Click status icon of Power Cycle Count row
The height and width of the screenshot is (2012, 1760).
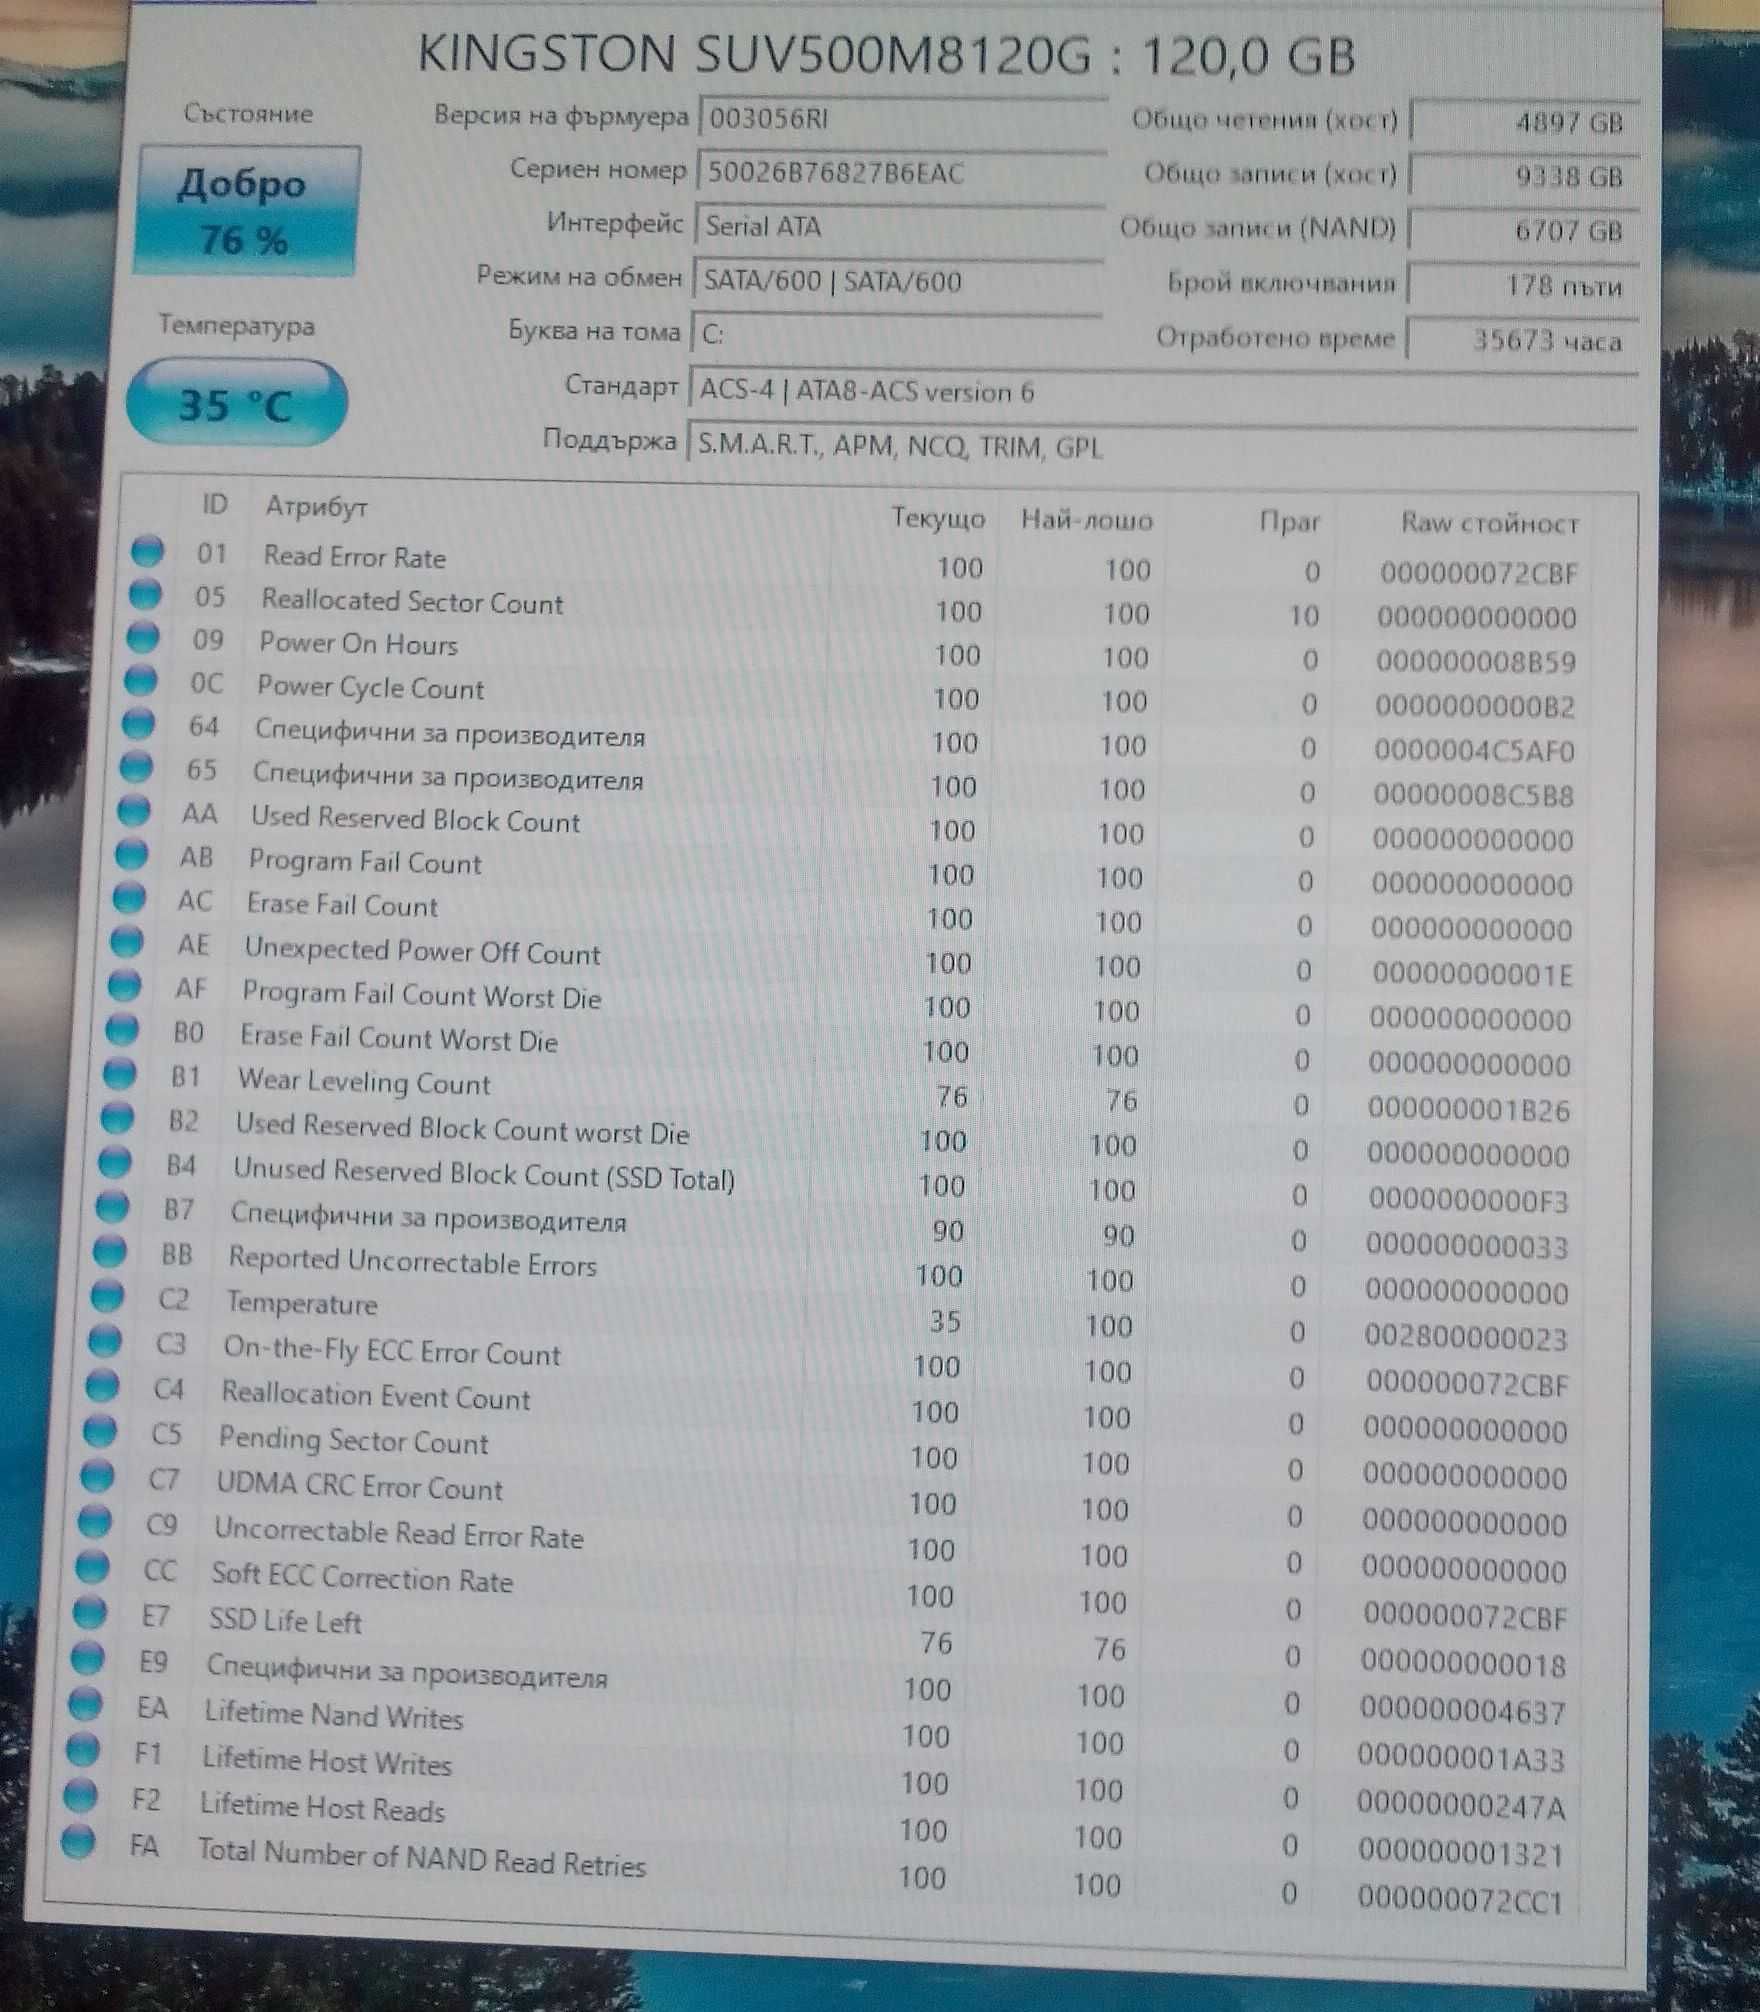click(141, 679)
